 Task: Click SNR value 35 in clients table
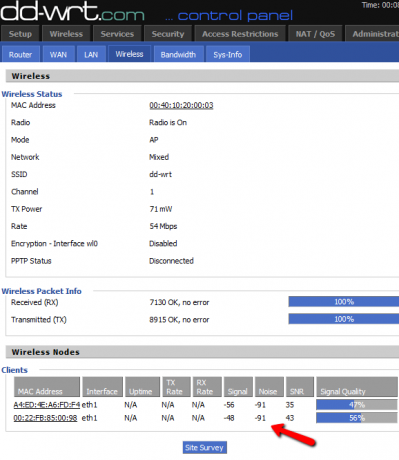click(290, 405)
